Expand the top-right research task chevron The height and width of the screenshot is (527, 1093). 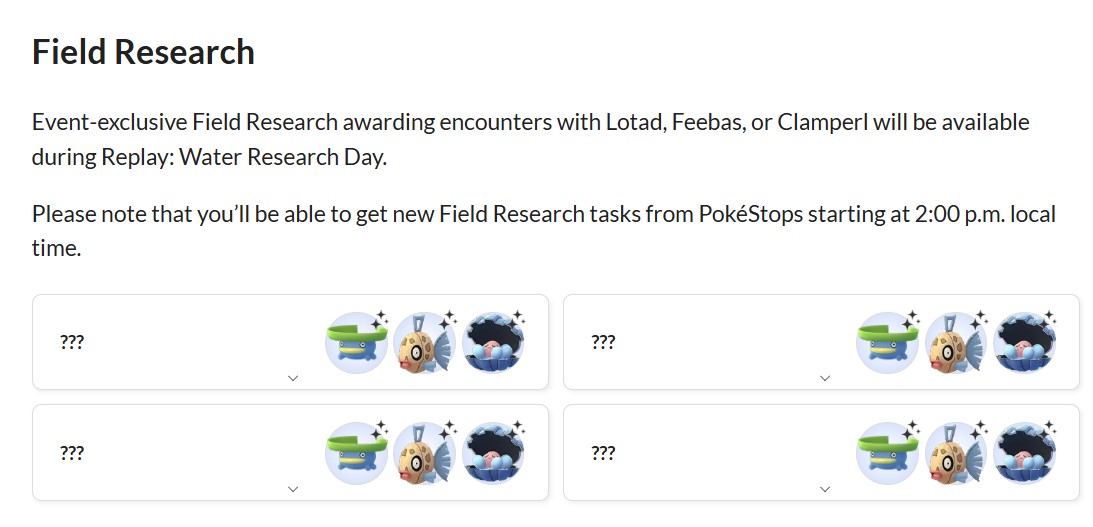point(824,378)
